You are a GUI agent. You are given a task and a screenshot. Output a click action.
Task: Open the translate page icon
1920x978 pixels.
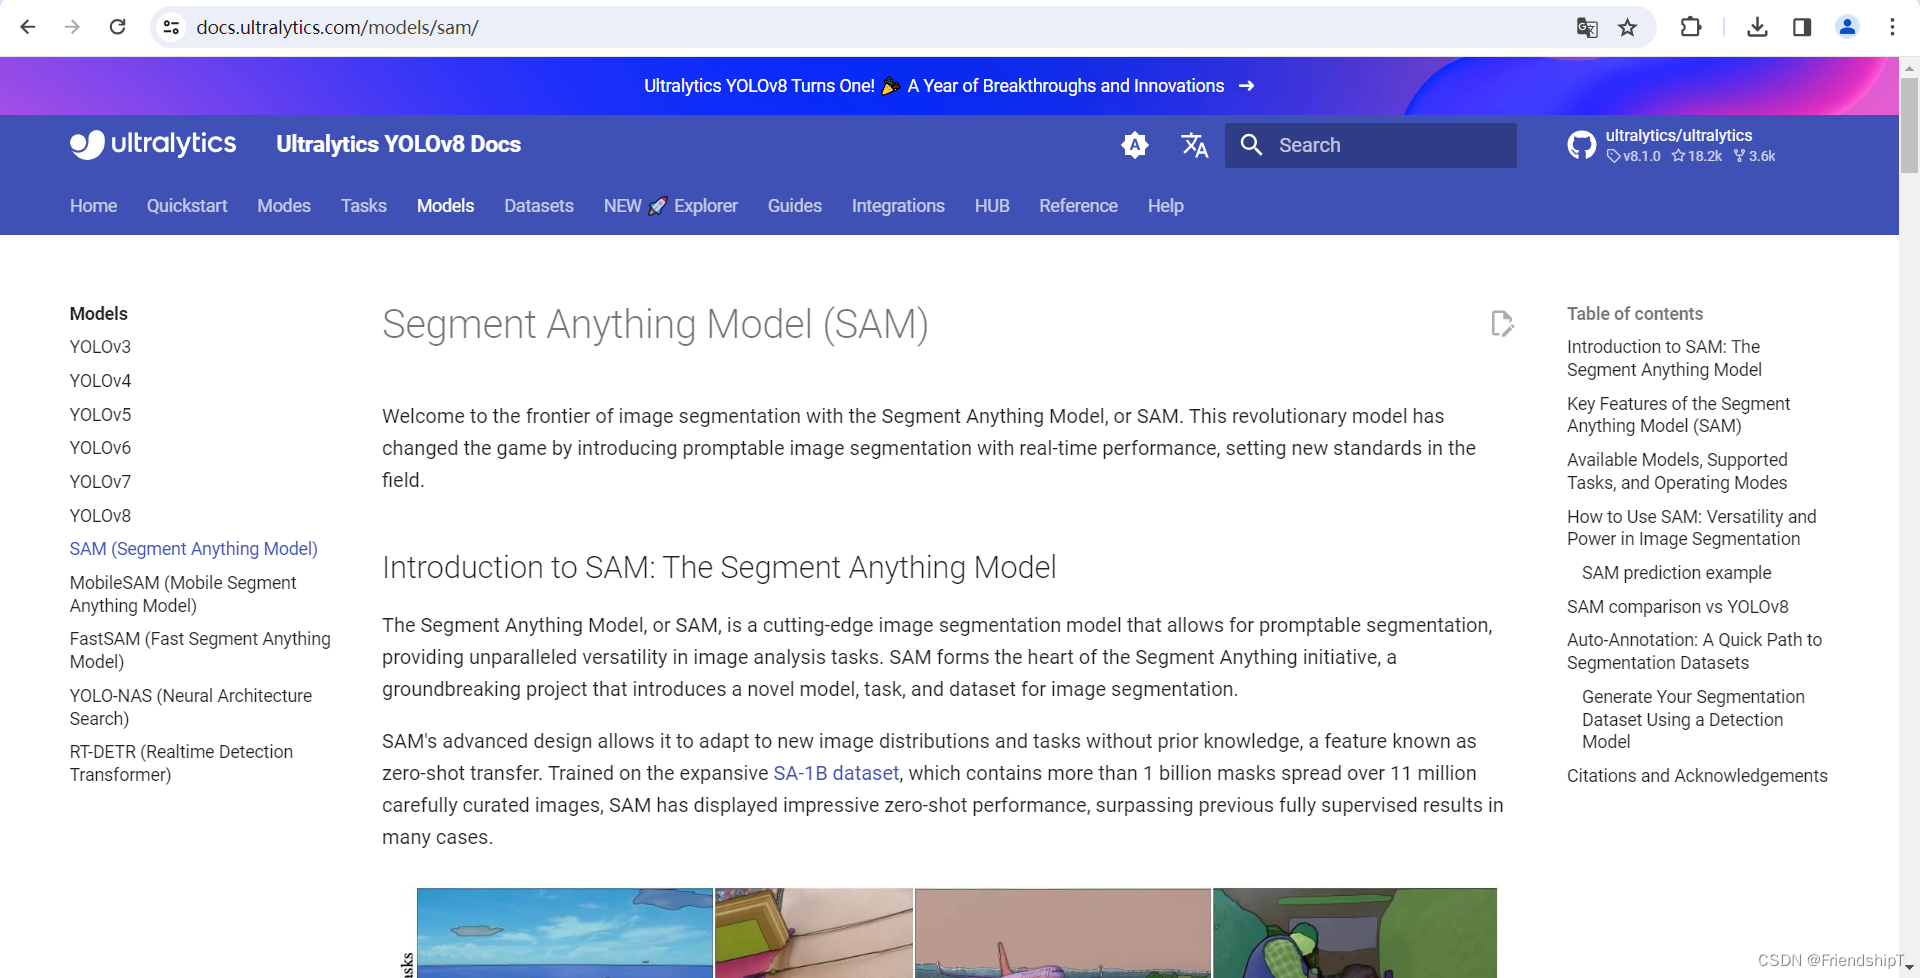click(1586, 27)
